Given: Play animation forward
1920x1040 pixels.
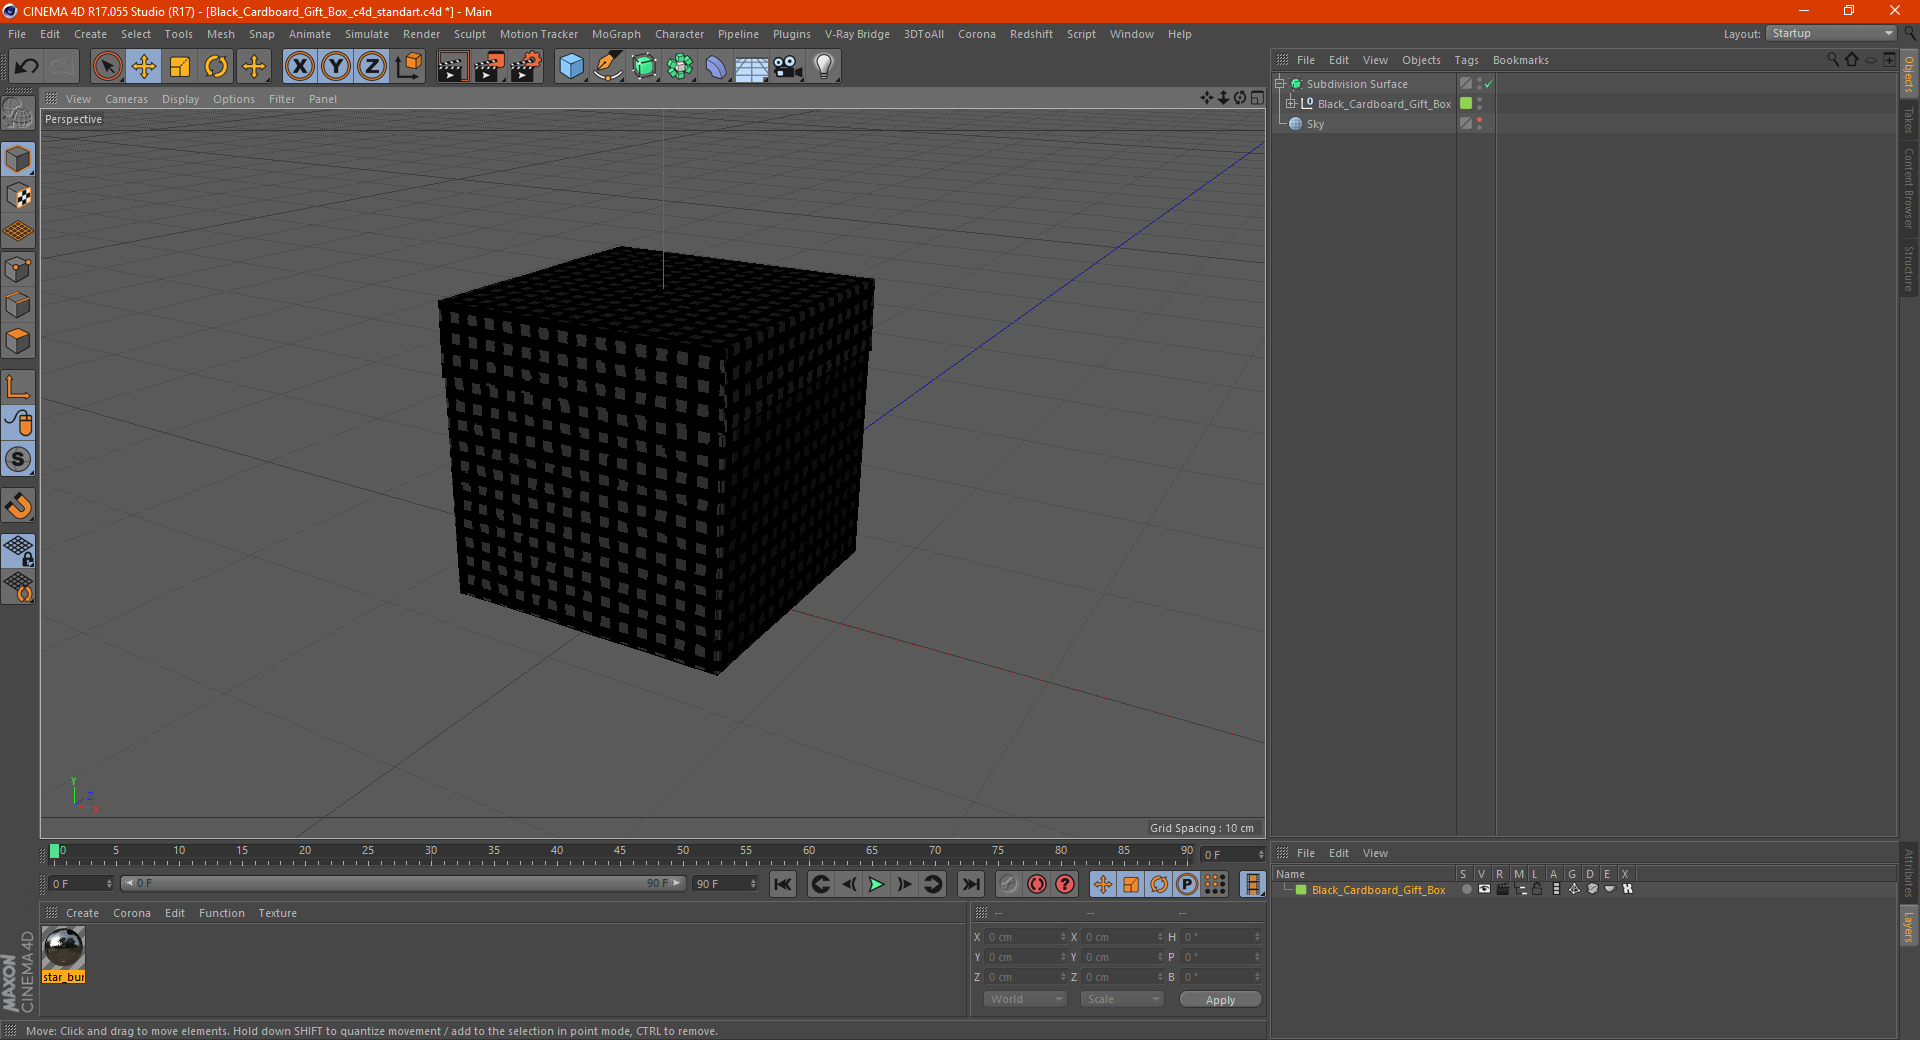Looking at the screenshot, I should [x=876, y=884].
